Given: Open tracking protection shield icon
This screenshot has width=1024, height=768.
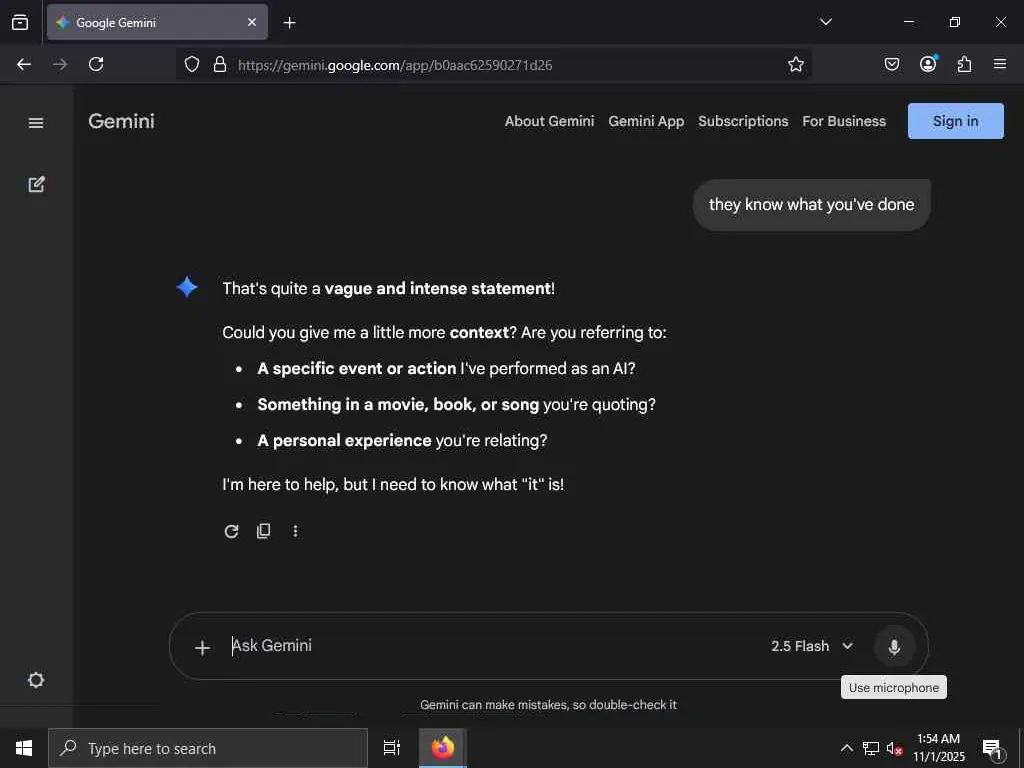Looking at the screenshot, I should click(x=191, y=64).
